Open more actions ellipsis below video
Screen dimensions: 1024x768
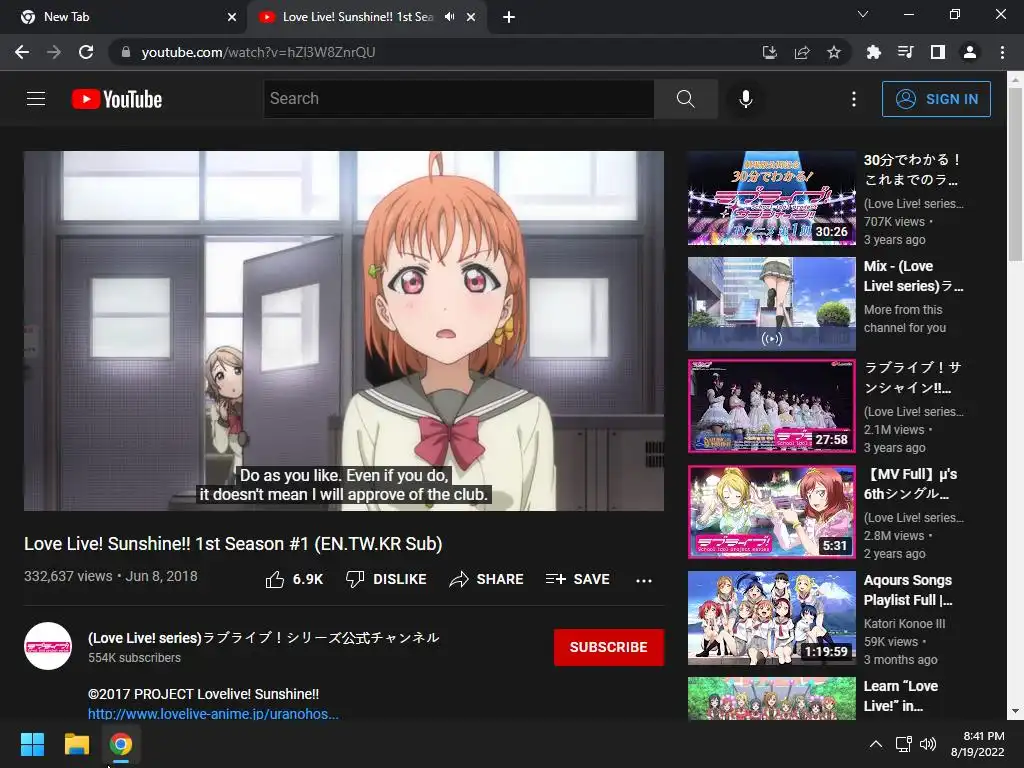coord(644,580)
